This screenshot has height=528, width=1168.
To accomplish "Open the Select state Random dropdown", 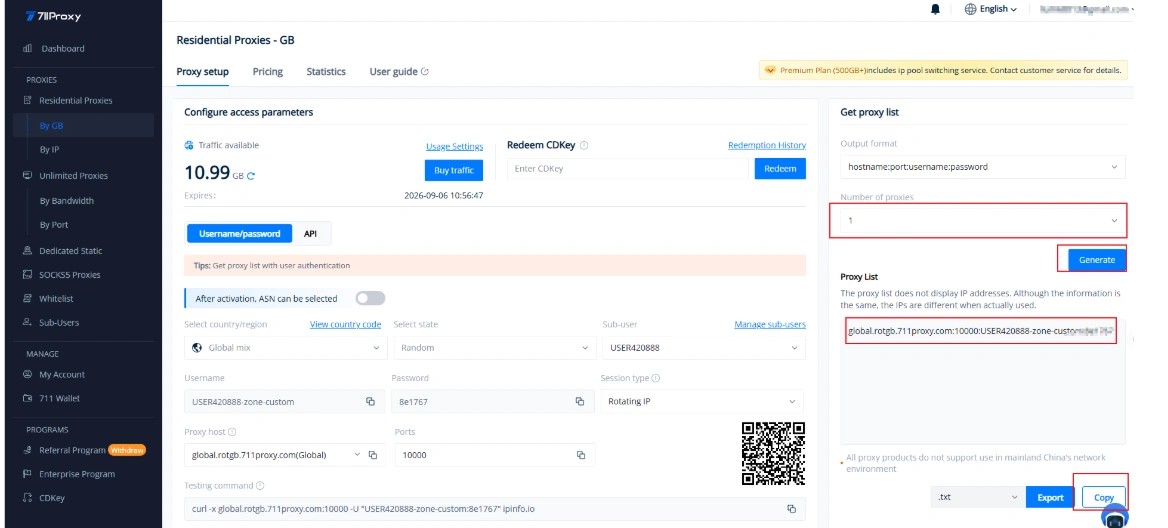I will 494,348.
